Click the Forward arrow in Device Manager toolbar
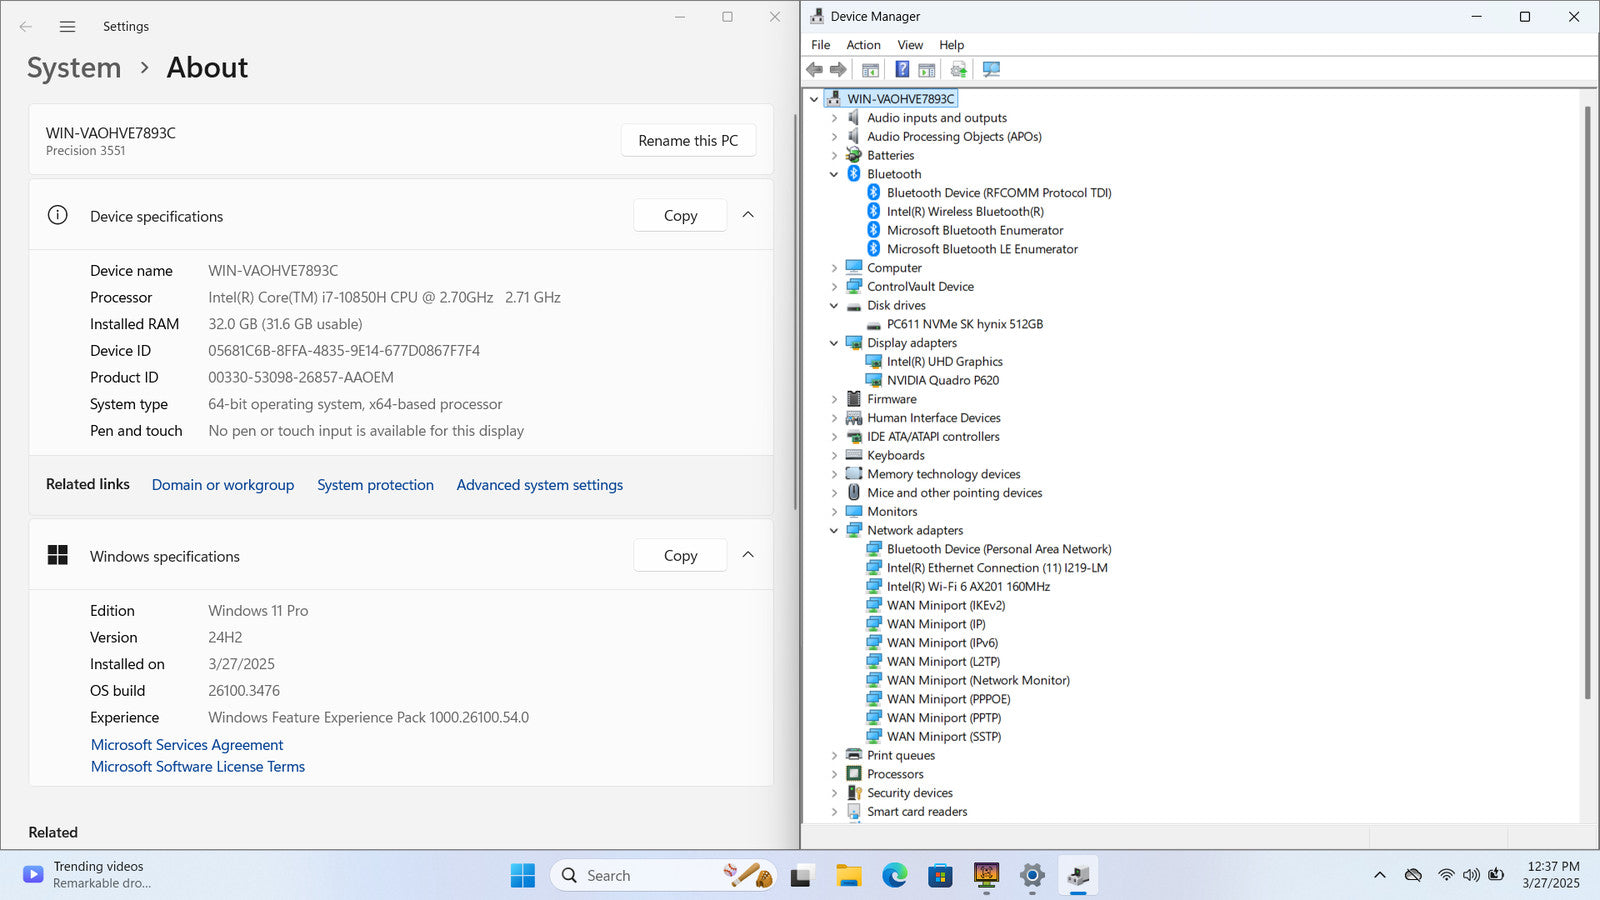The width and height of the screenshot is (1600, 900). coord(838,69)
